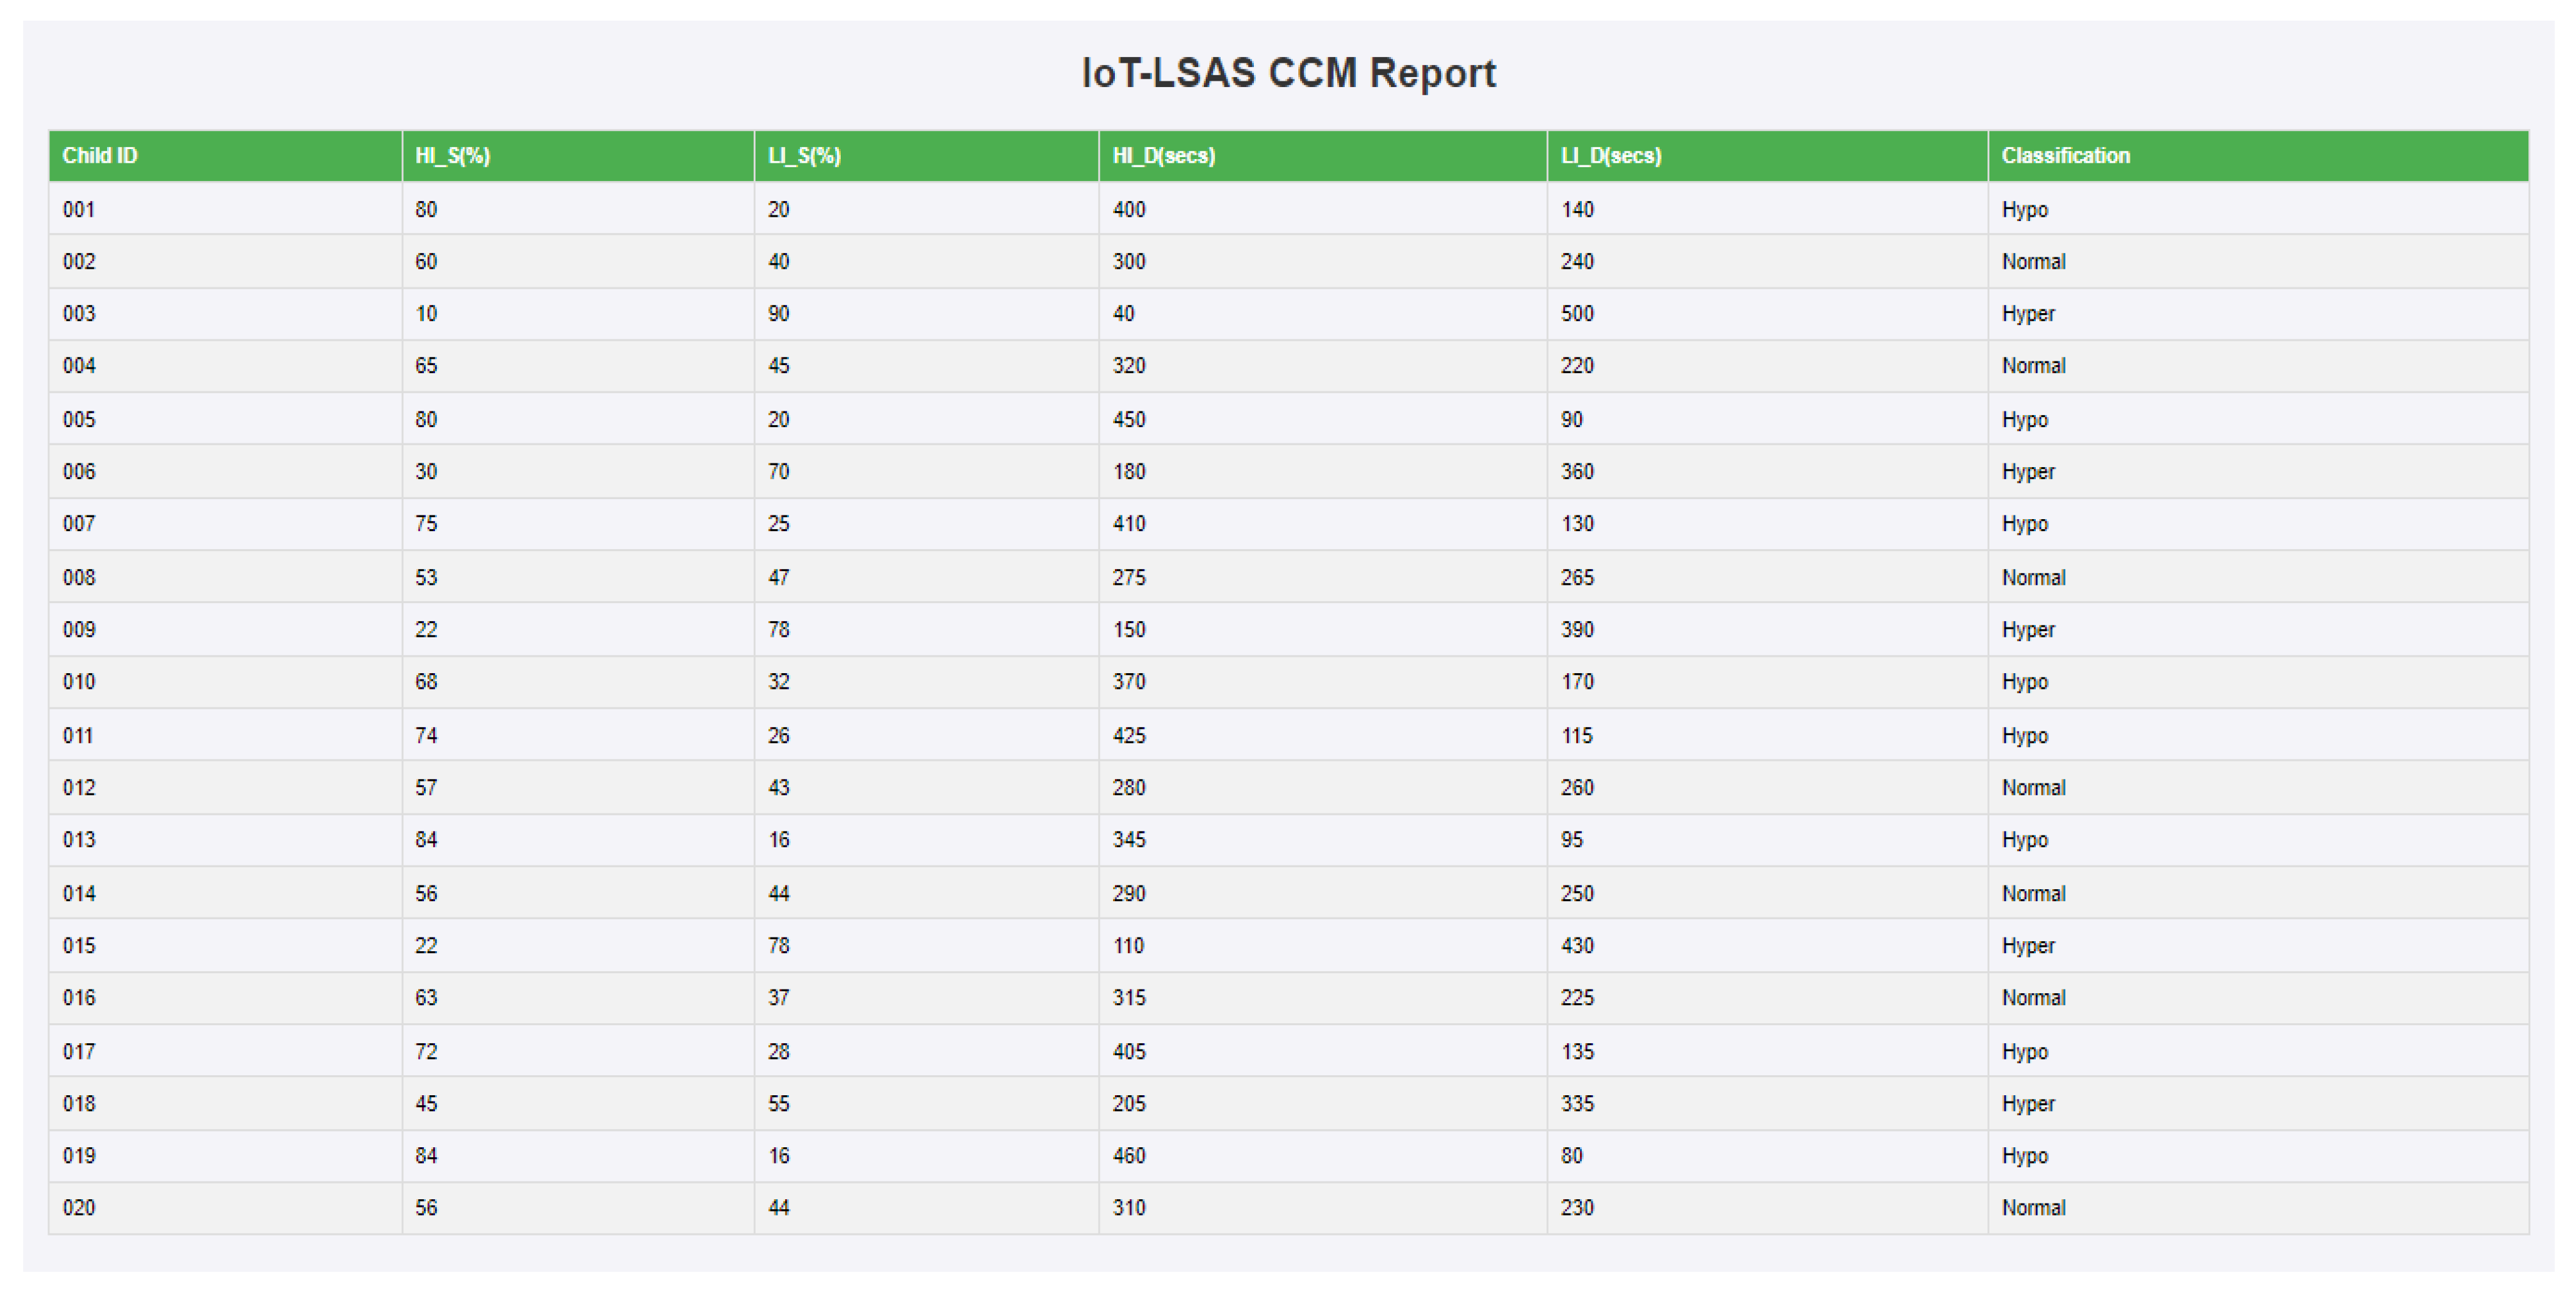The width and height of the screenshot is (2576, 1290).
Task: Click LI_D value 500 in row 003
Action: (x=1576, y=314)
